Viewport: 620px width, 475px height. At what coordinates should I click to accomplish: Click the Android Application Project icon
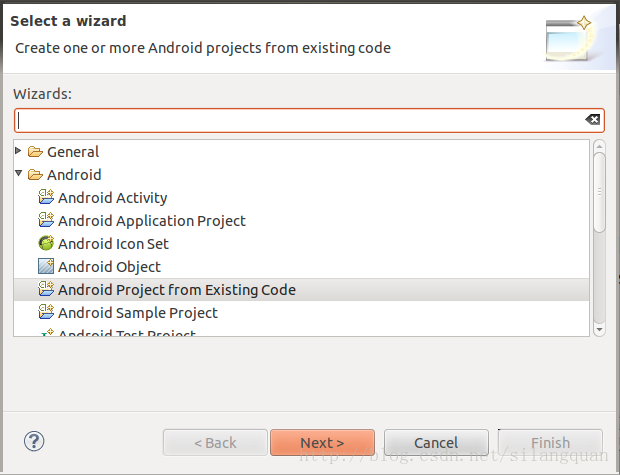pos(46,220)
